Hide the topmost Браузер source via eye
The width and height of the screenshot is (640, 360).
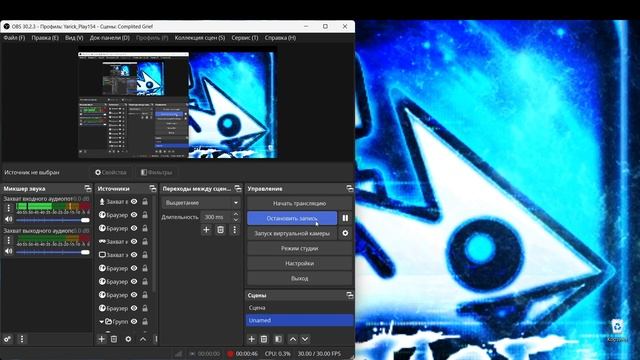(x=134, y=215)
